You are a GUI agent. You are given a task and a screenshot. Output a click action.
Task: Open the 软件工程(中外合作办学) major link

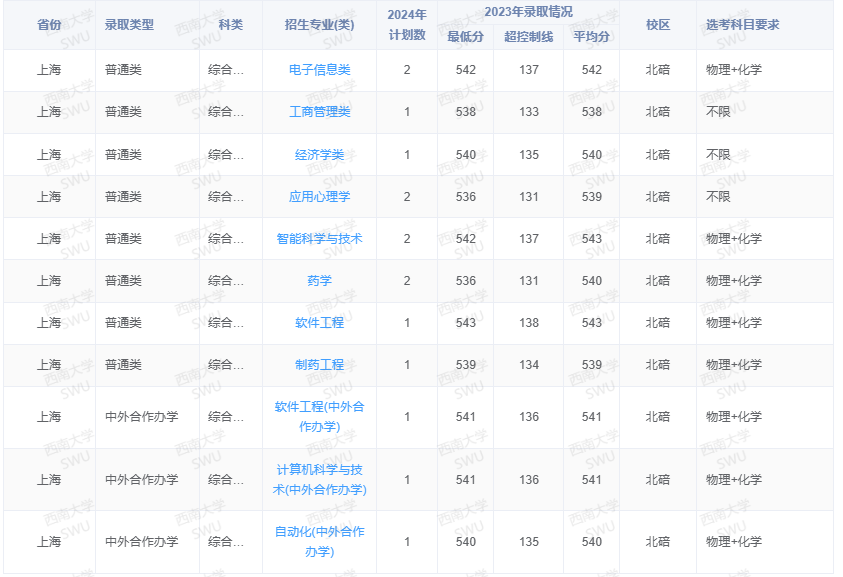point(319,418)
